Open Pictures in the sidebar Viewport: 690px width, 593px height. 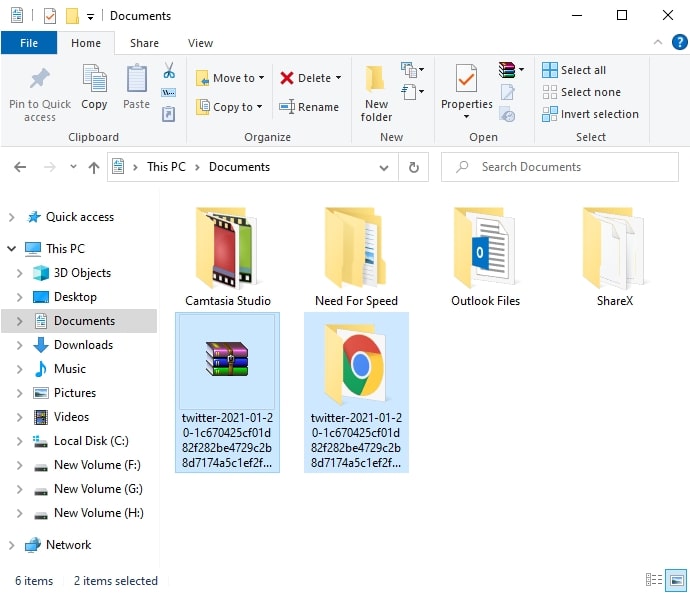coord(75,393)
